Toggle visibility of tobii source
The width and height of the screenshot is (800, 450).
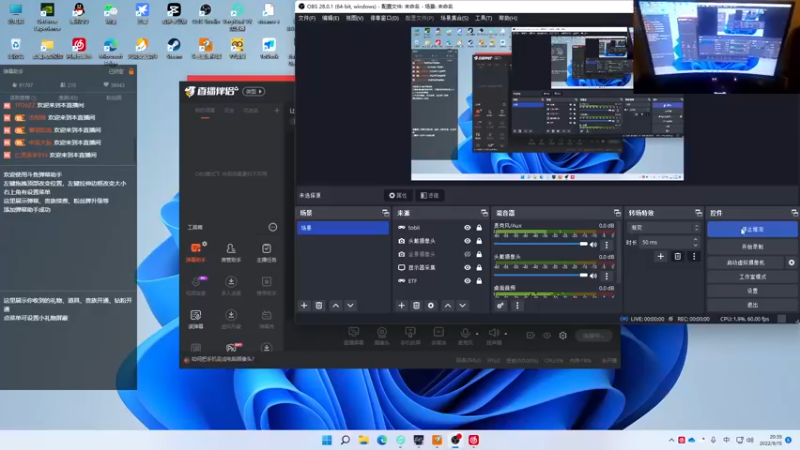pos(467,228)
